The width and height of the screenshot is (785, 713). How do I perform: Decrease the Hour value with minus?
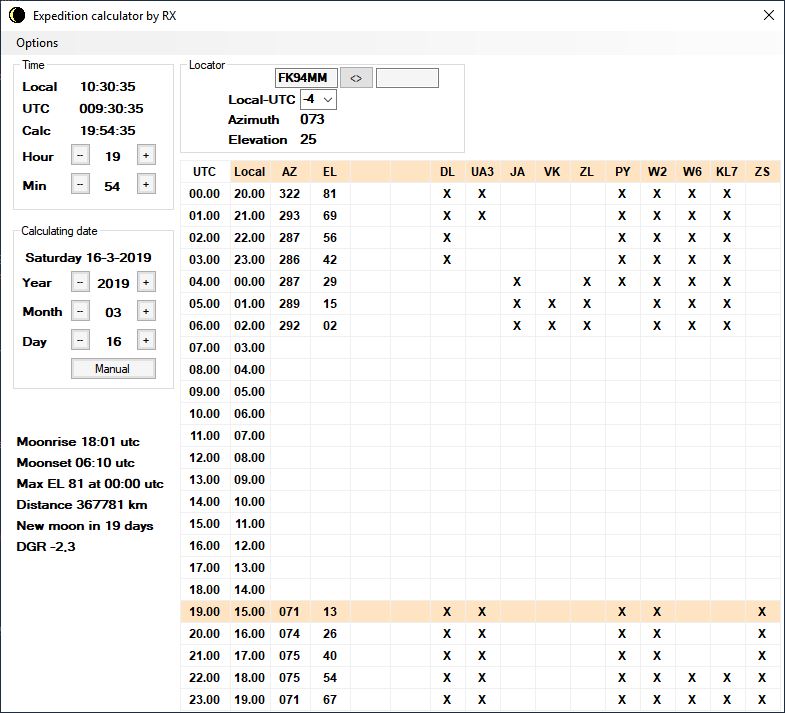tap(81, 155)
